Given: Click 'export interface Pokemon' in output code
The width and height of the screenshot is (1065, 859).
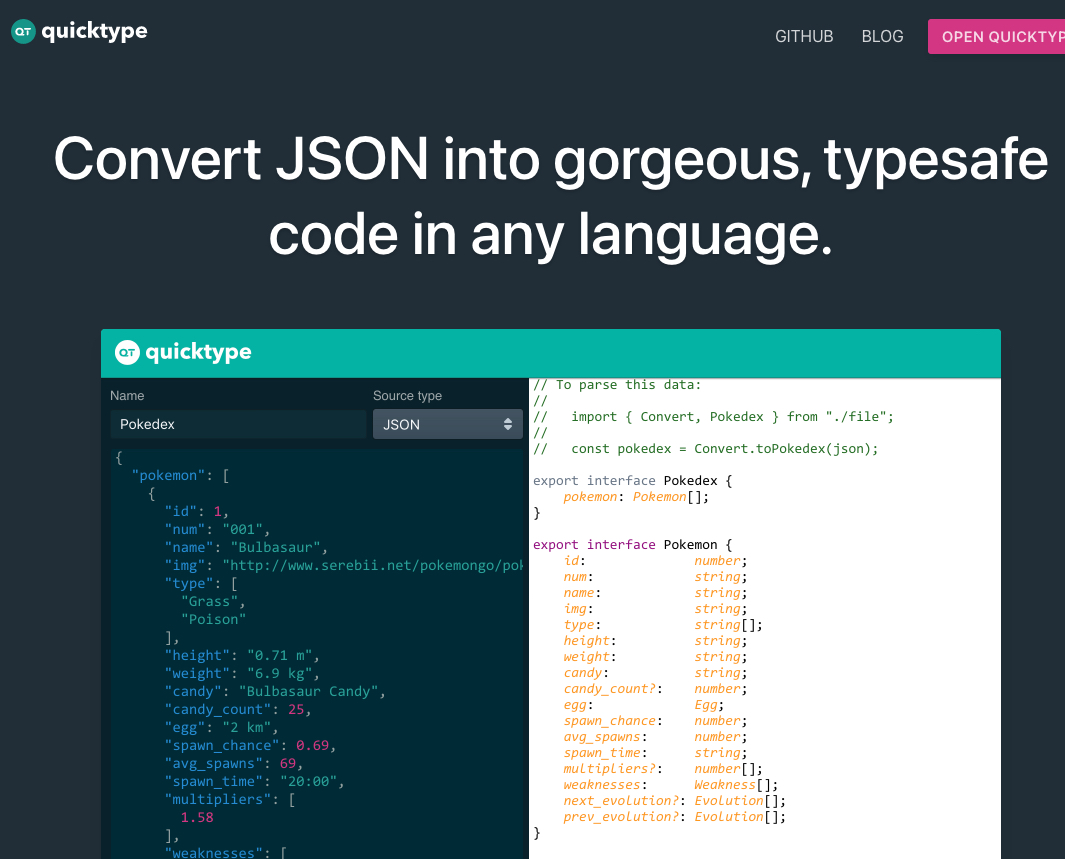Looking at the screenshot, I should (632, 545).
